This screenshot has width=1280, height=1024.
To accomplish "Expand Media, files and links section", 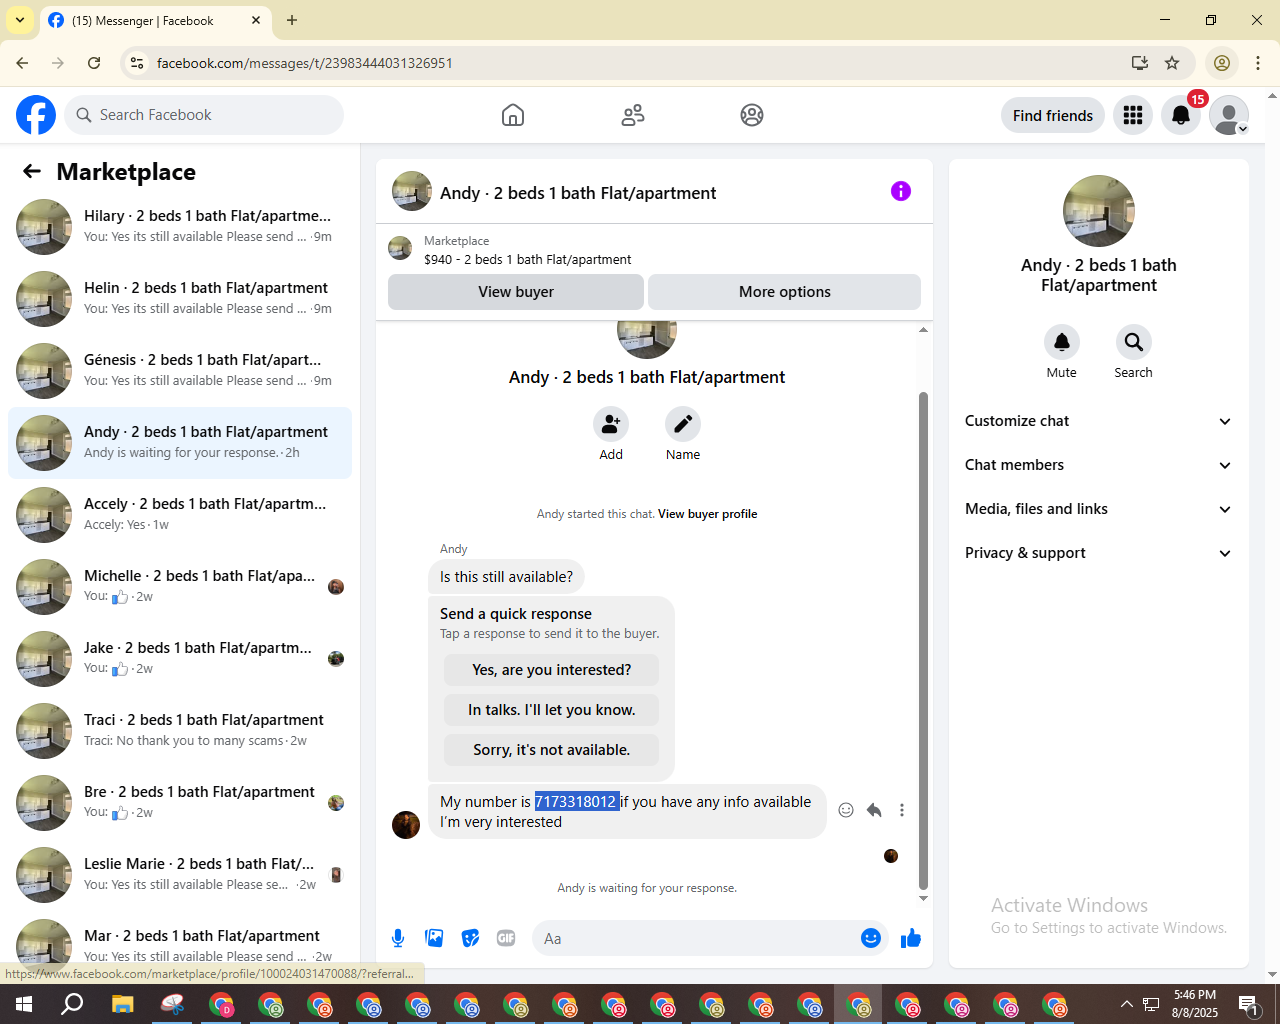I will point(1098,509).
